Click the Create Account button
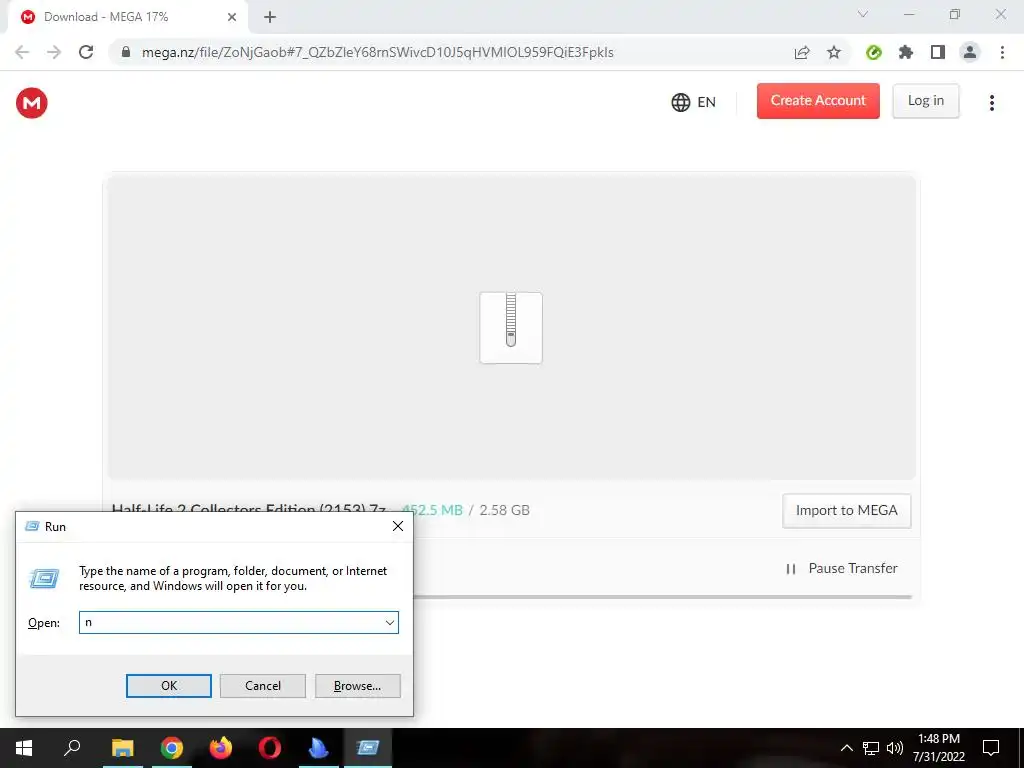 click(818, 101)
